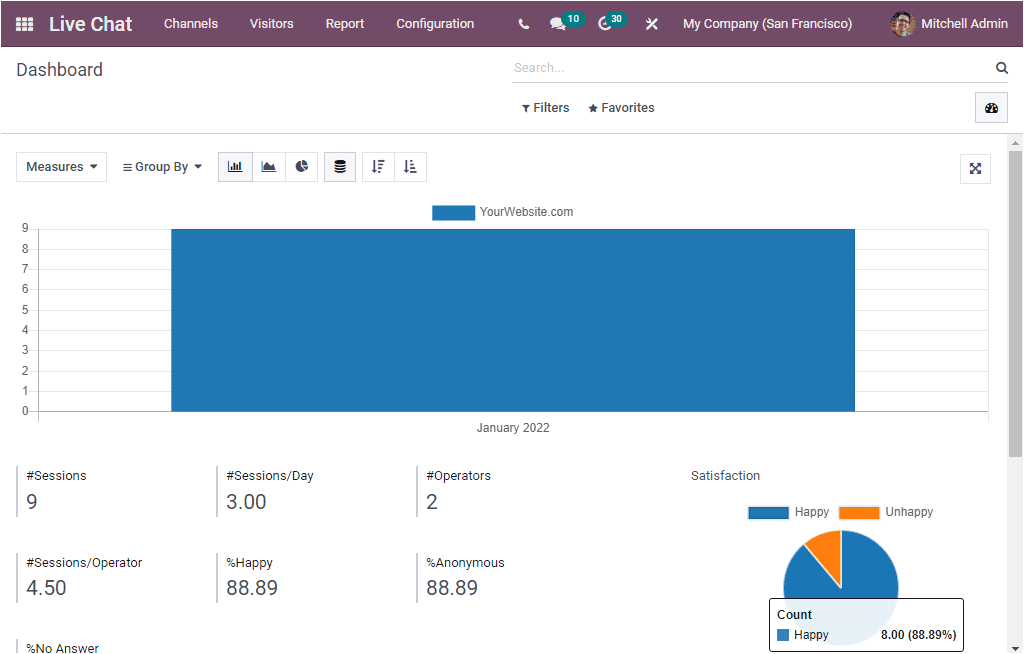
Task: Switch to line chart view
Action: (268, 166)
